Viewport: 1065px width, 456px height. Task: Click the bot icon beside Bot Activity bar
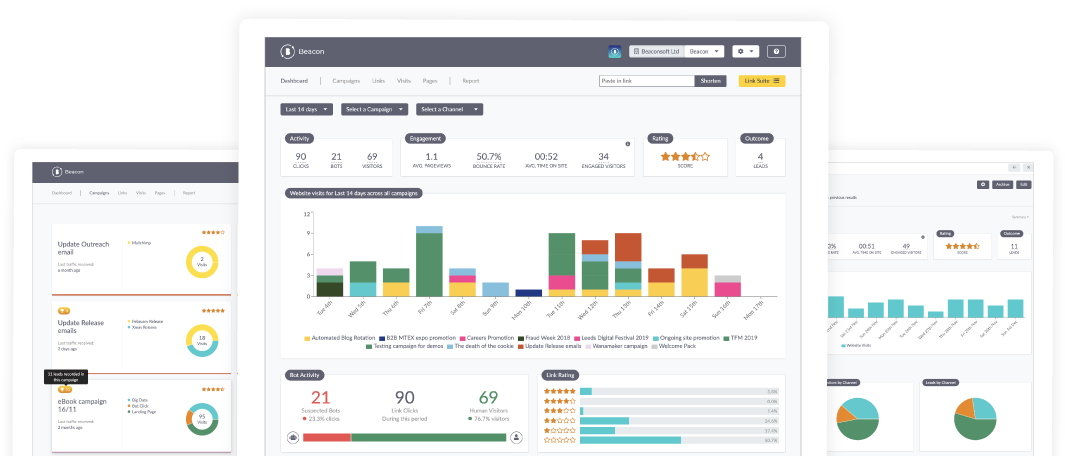[x=293, y=437]
